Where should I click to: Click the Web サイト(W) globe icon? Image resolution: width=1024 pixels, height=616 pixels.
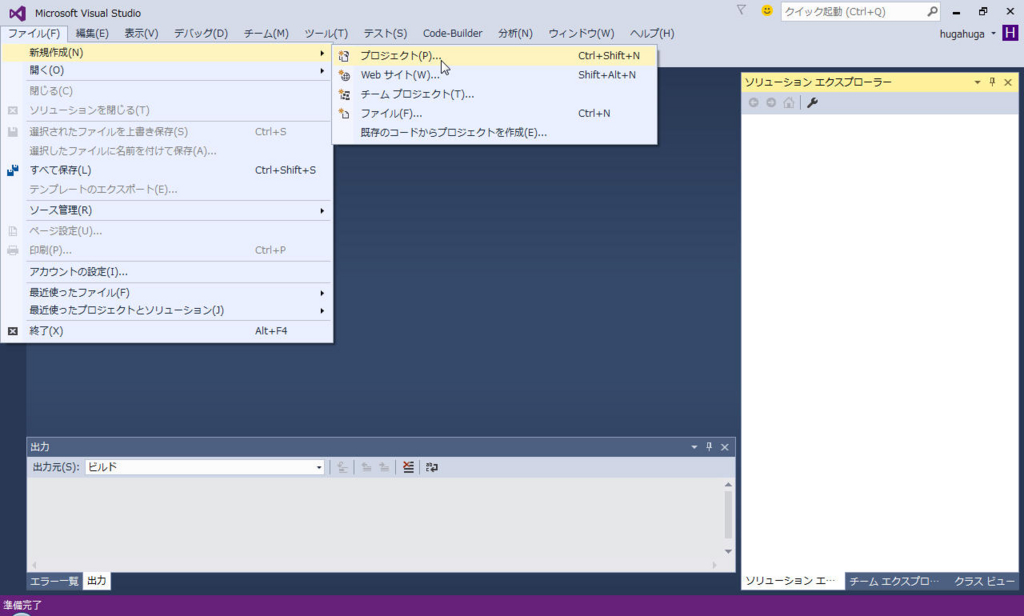click(x=344, y=75)
